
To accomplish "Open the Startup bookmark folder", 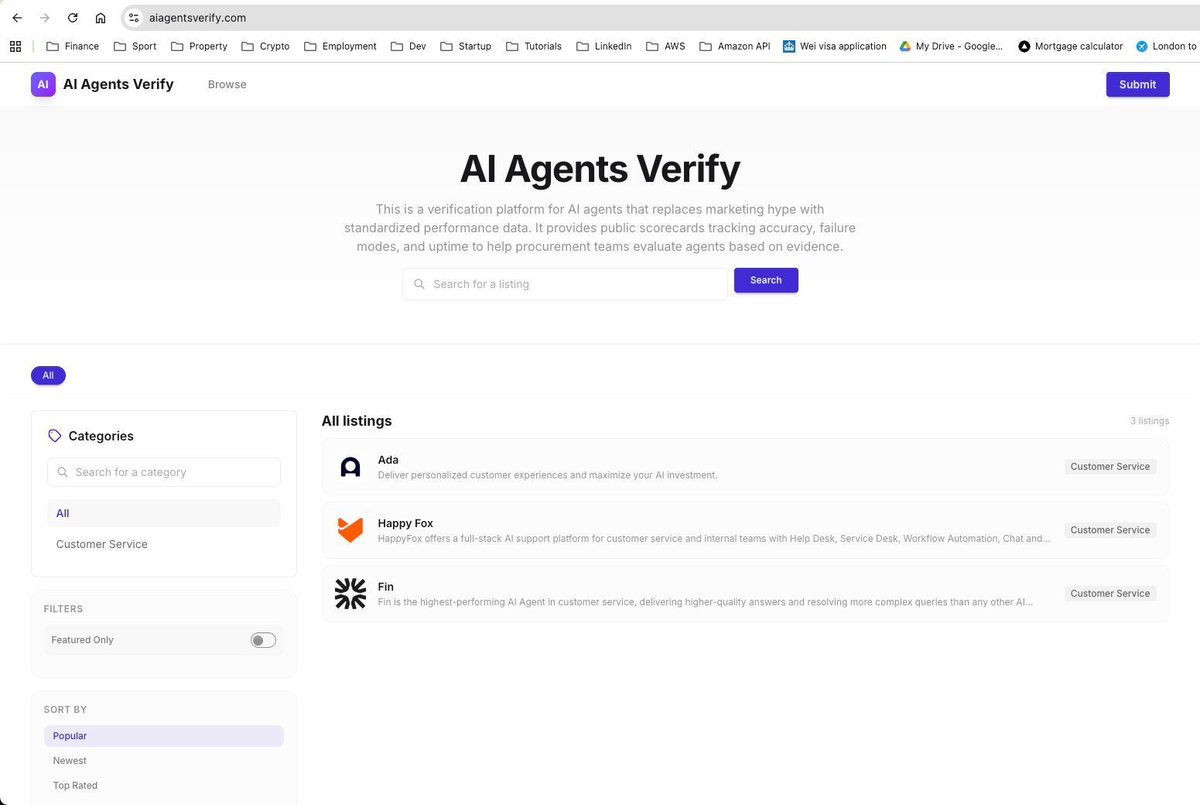I will point(466,46).
